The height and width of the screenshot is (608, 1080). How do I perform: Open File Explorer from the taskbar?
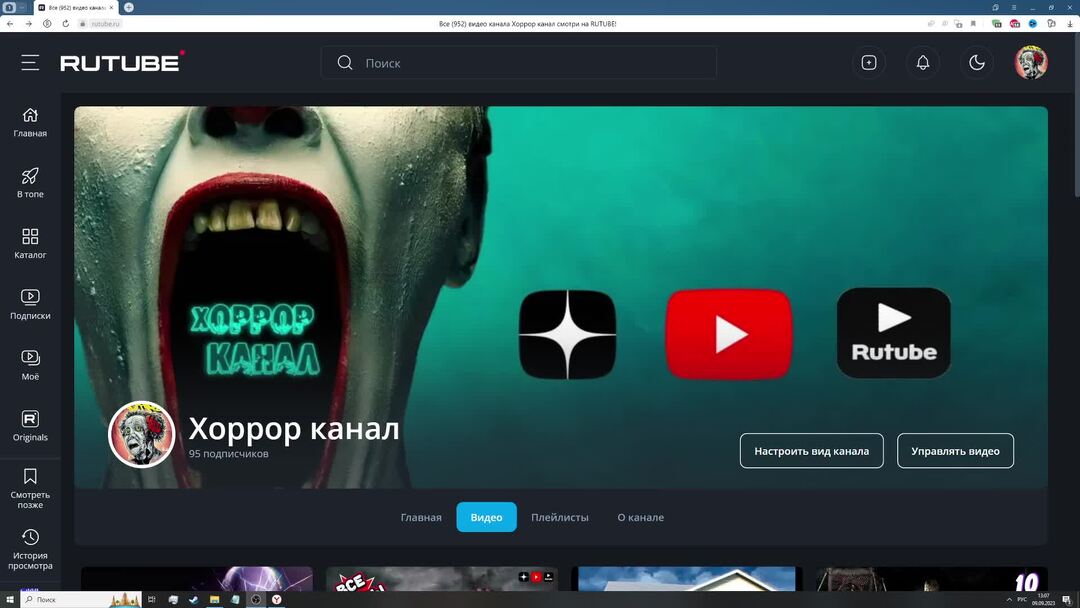214,600
